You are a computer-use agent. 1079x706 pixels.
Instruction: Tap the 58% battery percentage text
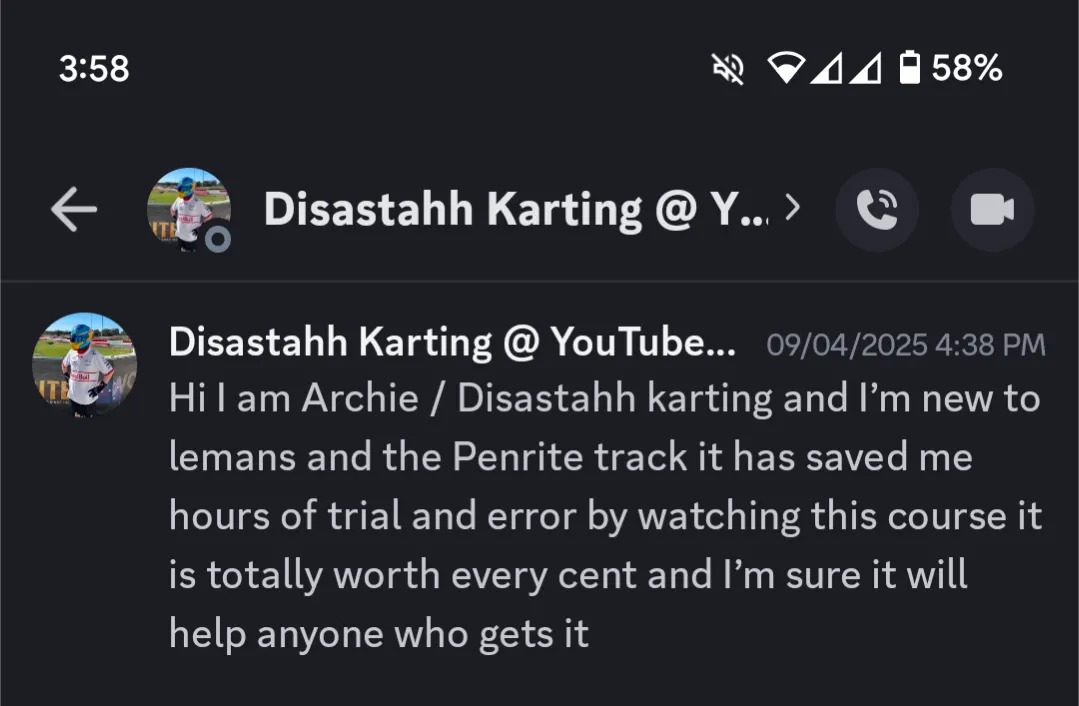966,68
